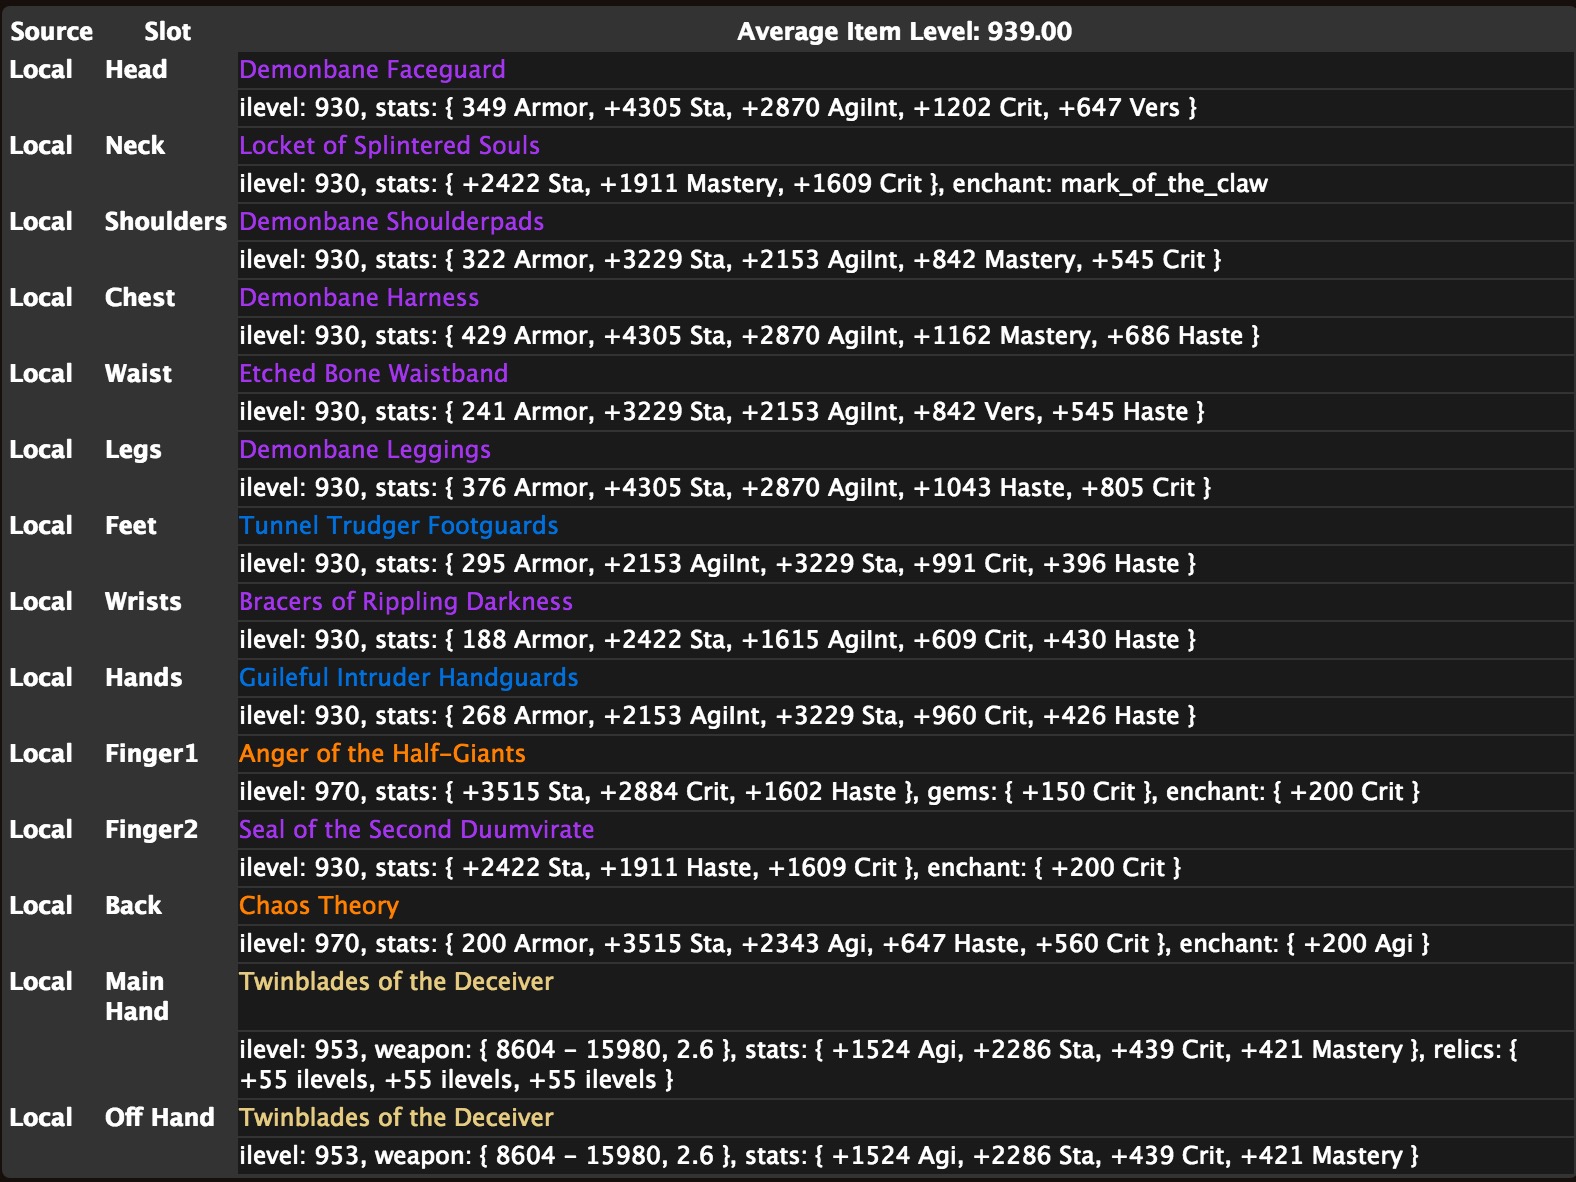1576x1182 pixels.
Task: Select the Hands slot label
Action: (x=144, y=678)
